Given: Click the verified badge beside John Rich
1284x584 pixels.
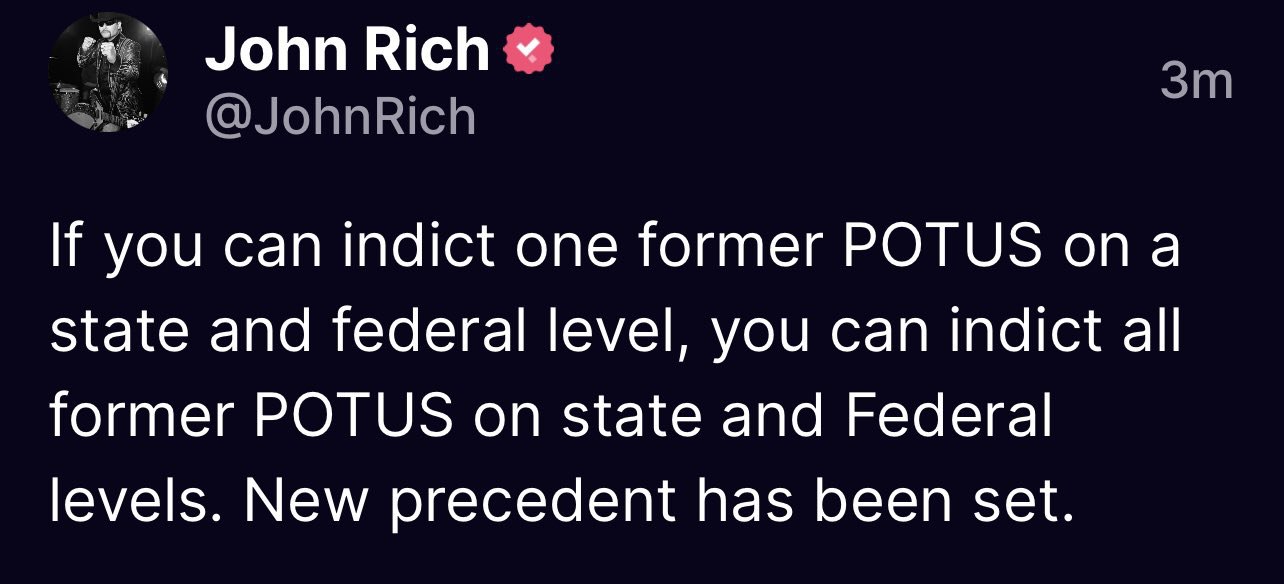Looking at the screenshot, I should click(526, 52).
